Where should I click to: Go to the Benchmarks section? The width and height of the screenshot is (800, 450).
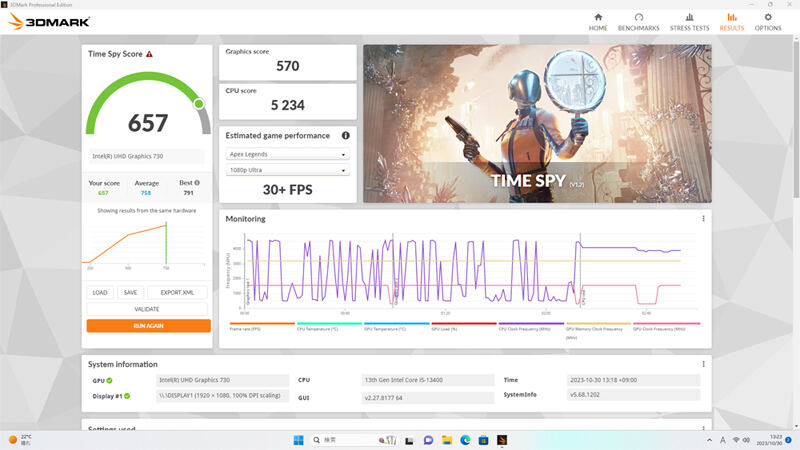click(x=638, y=22)
